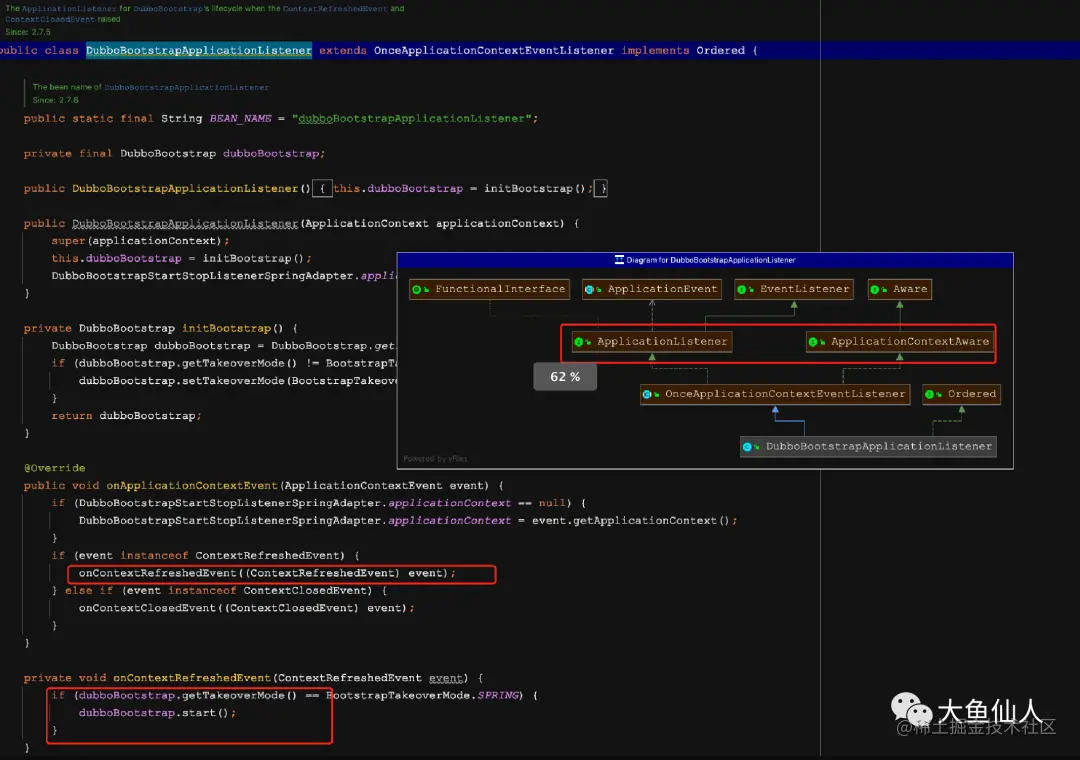Click the ApplicationListener node icon in diagram
This screenshot has height=760, width=1080.
pyautogui.click(x=579, y=342)
